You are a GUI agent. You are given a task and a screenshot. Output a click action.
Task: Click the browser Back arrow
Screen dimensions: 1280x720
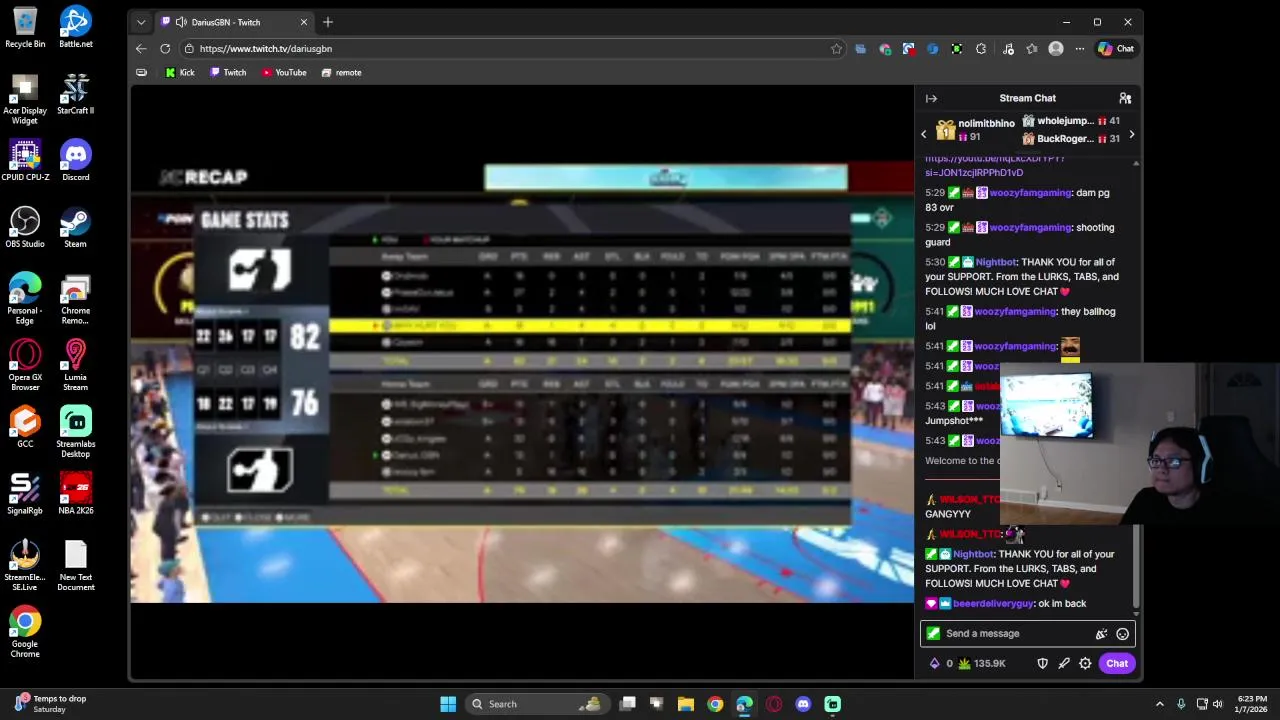pyautogui.click(x=141, y=48)
